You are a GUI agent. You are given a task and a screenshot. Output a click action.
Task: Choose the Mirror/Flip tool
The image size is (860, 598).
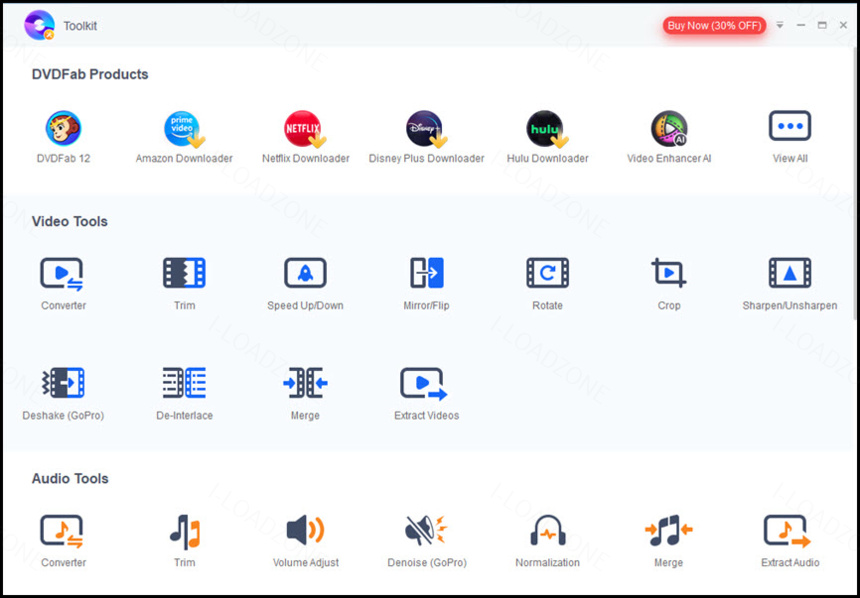427,273
